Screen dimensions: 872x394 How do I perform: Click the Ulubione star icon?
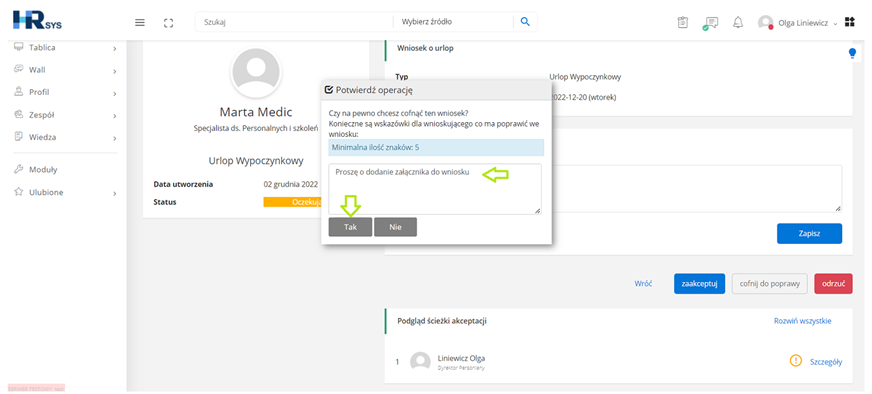click(18, 192)
